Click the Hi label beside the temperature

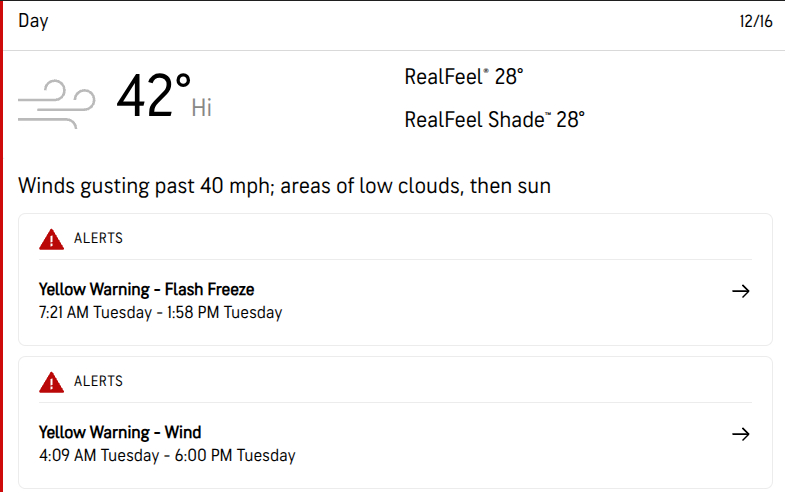click(202, 108)
